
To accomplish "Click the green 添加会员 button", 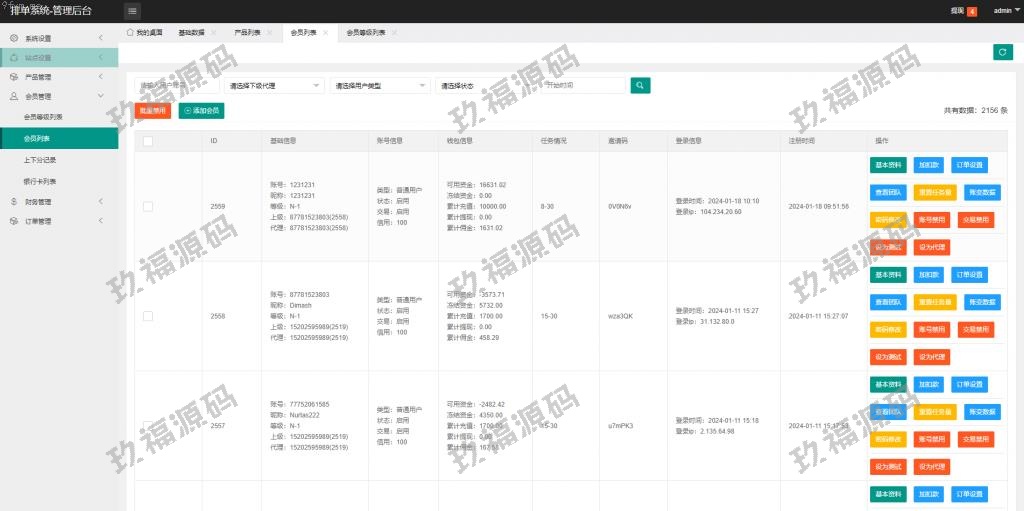I will click(201, 111).
